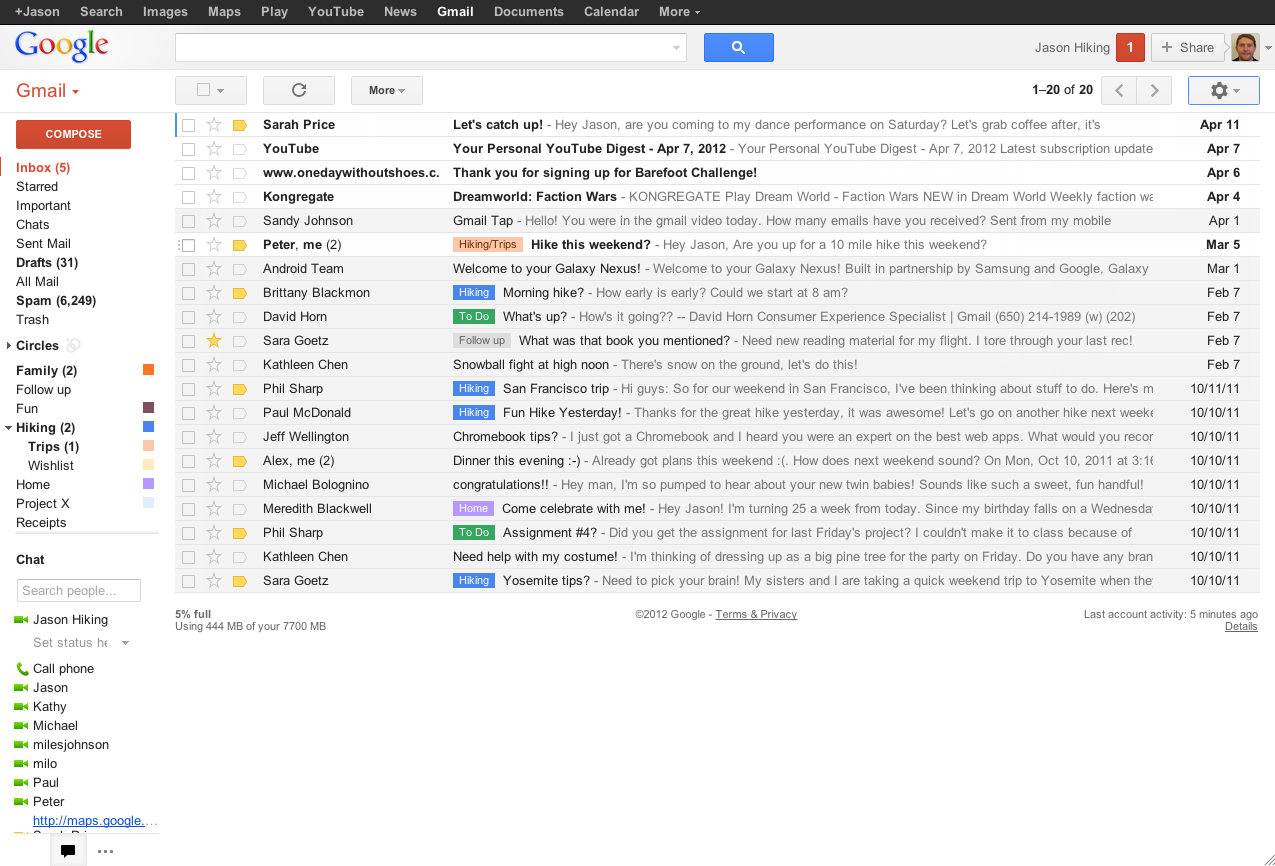Toggle importance marker on Peter, me email
1275x866 pixels.
click(239, 245)
